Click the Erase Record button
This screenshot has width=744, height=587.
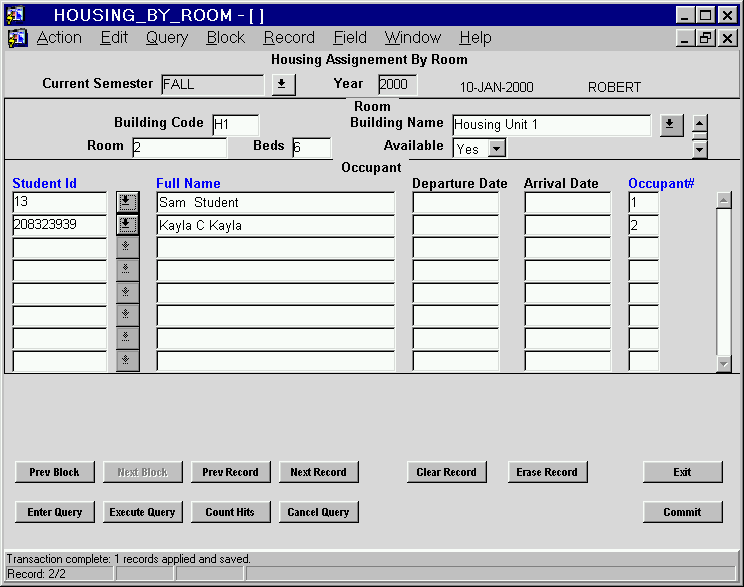pos(548,472)
